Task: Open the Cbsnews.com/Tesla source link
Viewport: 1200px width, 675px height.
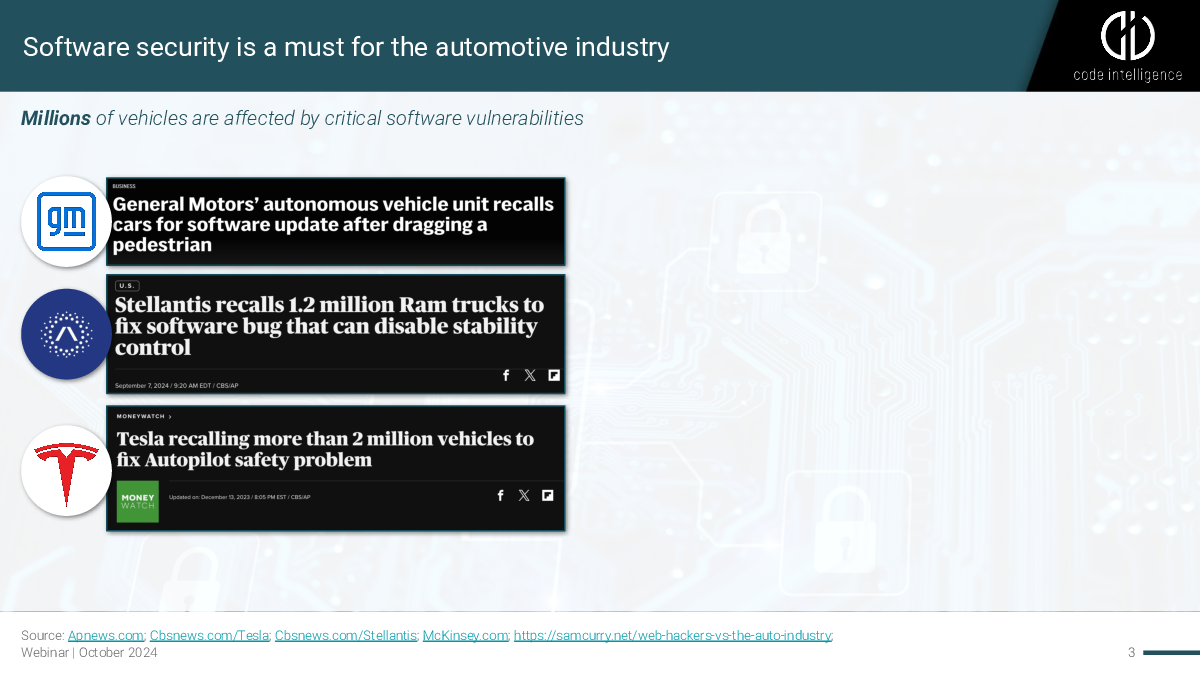Action: [x=209, y=636]
